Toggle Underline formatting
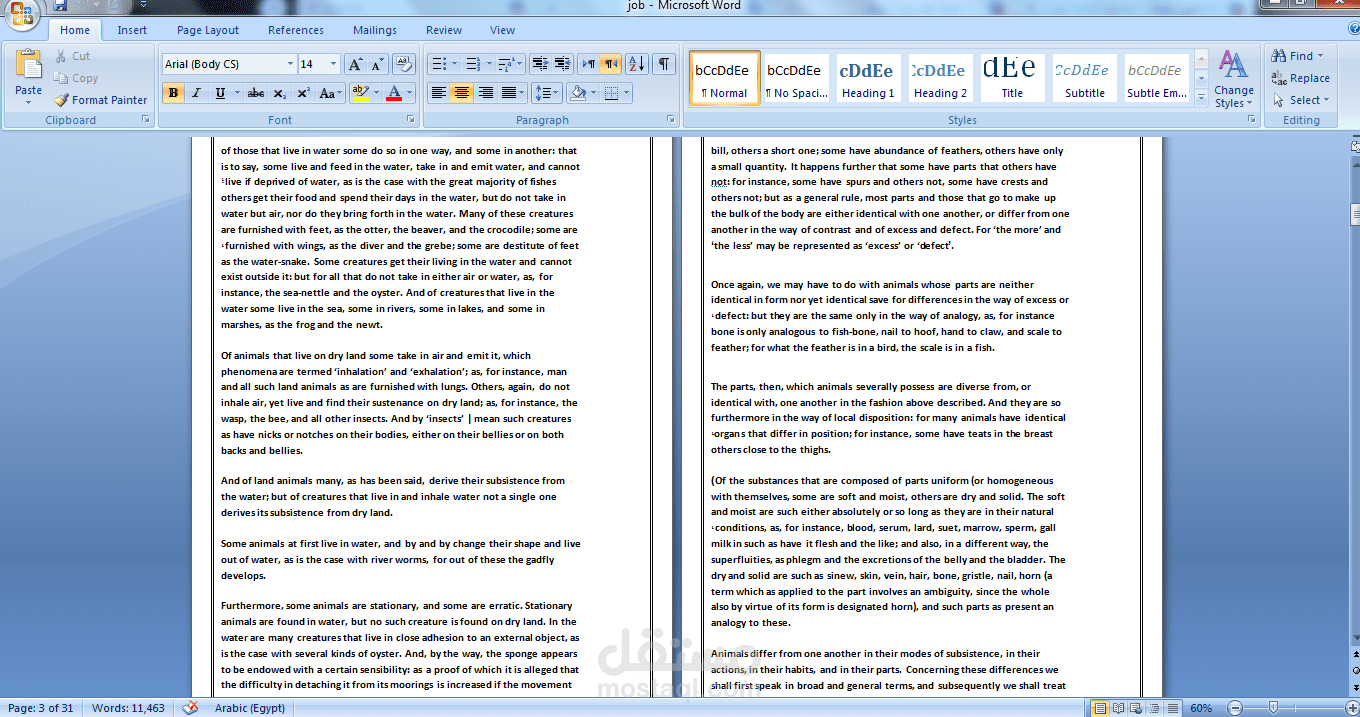This screenshot has height=717, width=1360. point(220,93)
